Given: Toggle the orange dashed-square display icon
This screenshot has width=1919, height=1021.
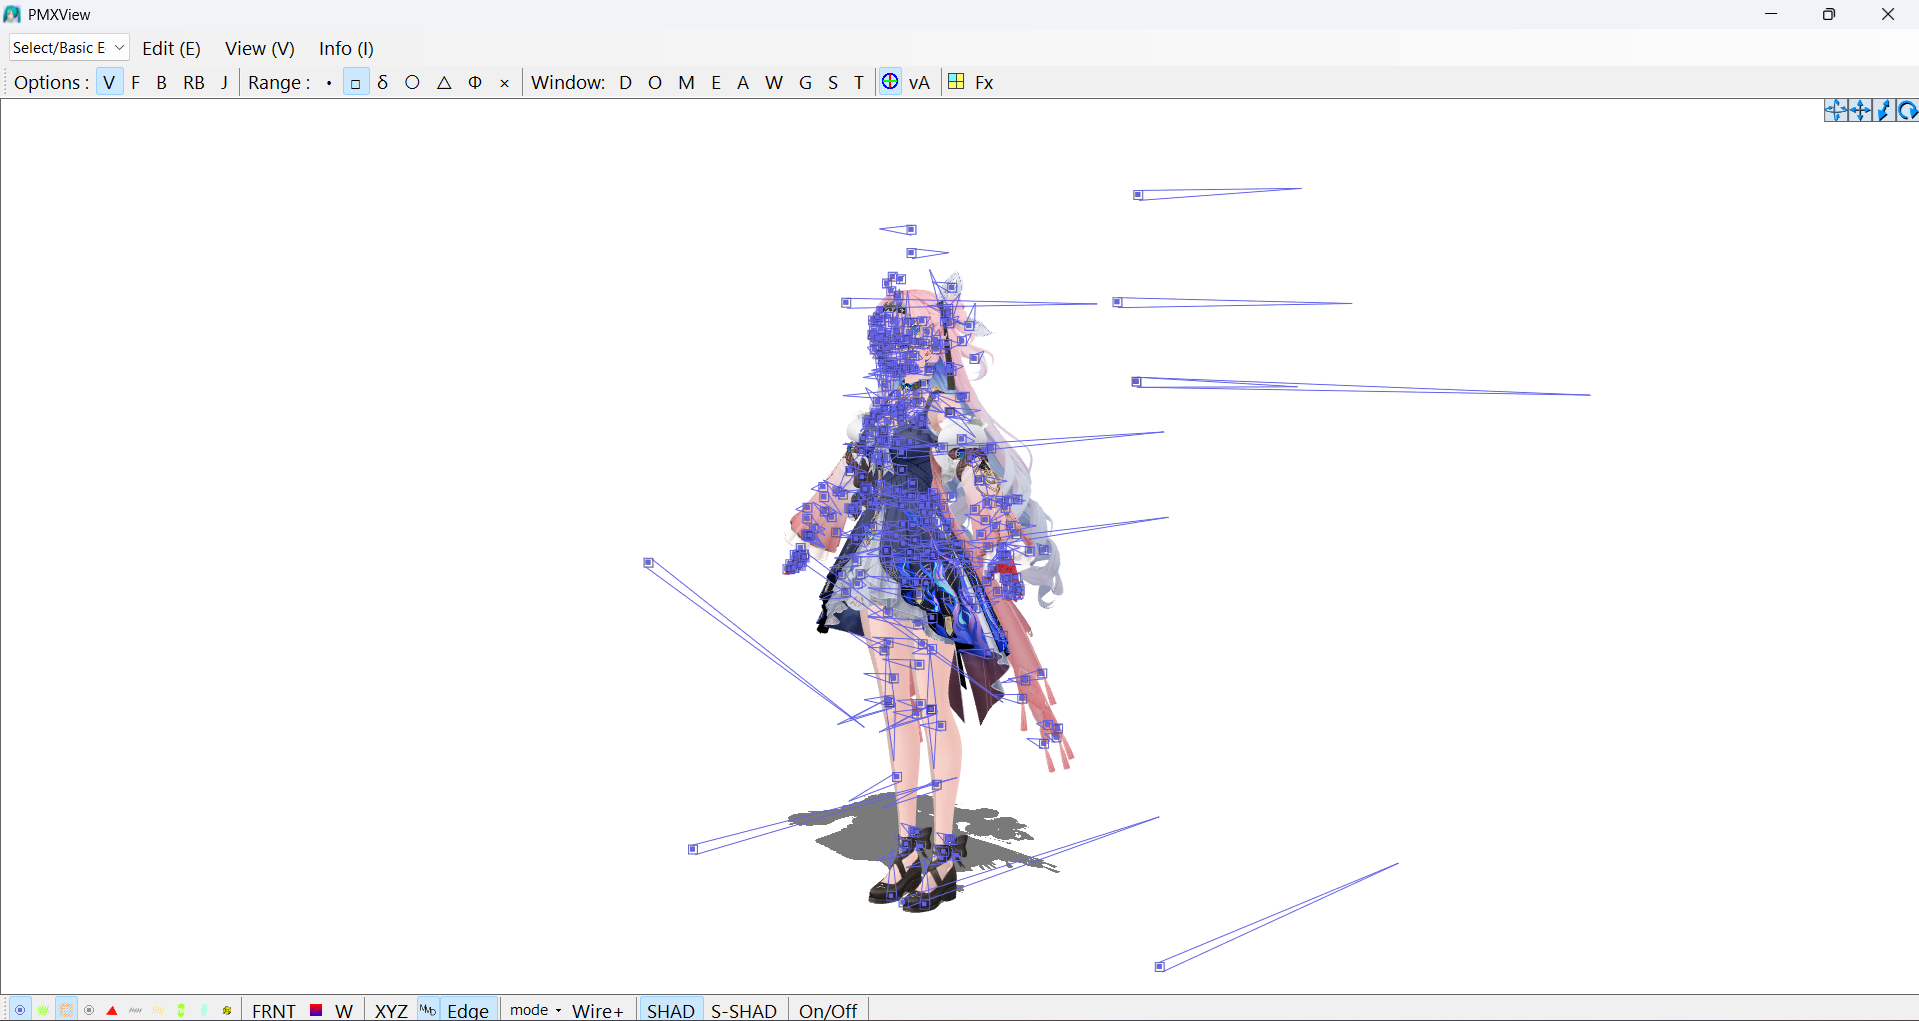Looking at the screenshot, I should [66, 1010].
